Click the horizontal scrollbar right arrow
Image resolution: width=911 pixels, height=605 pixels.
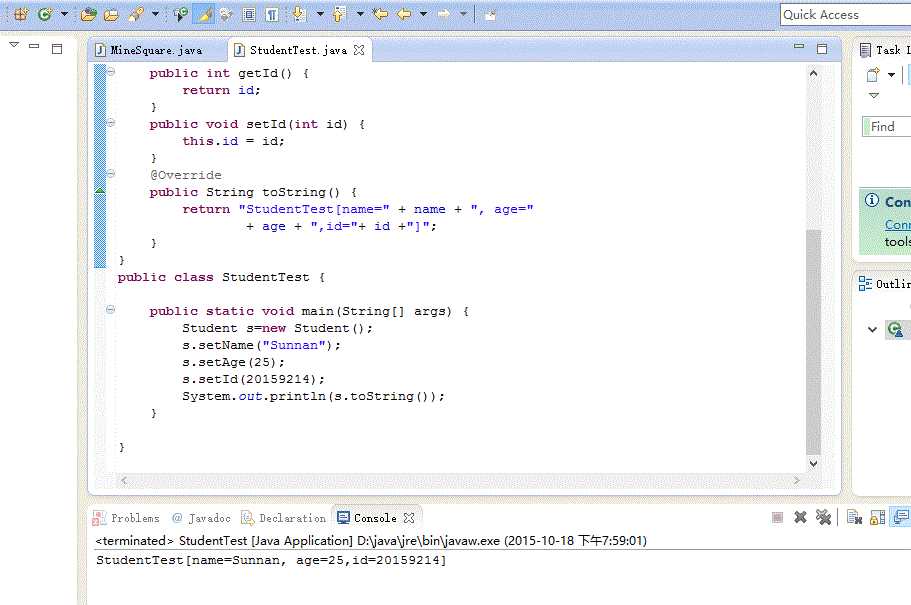point(797,480)
